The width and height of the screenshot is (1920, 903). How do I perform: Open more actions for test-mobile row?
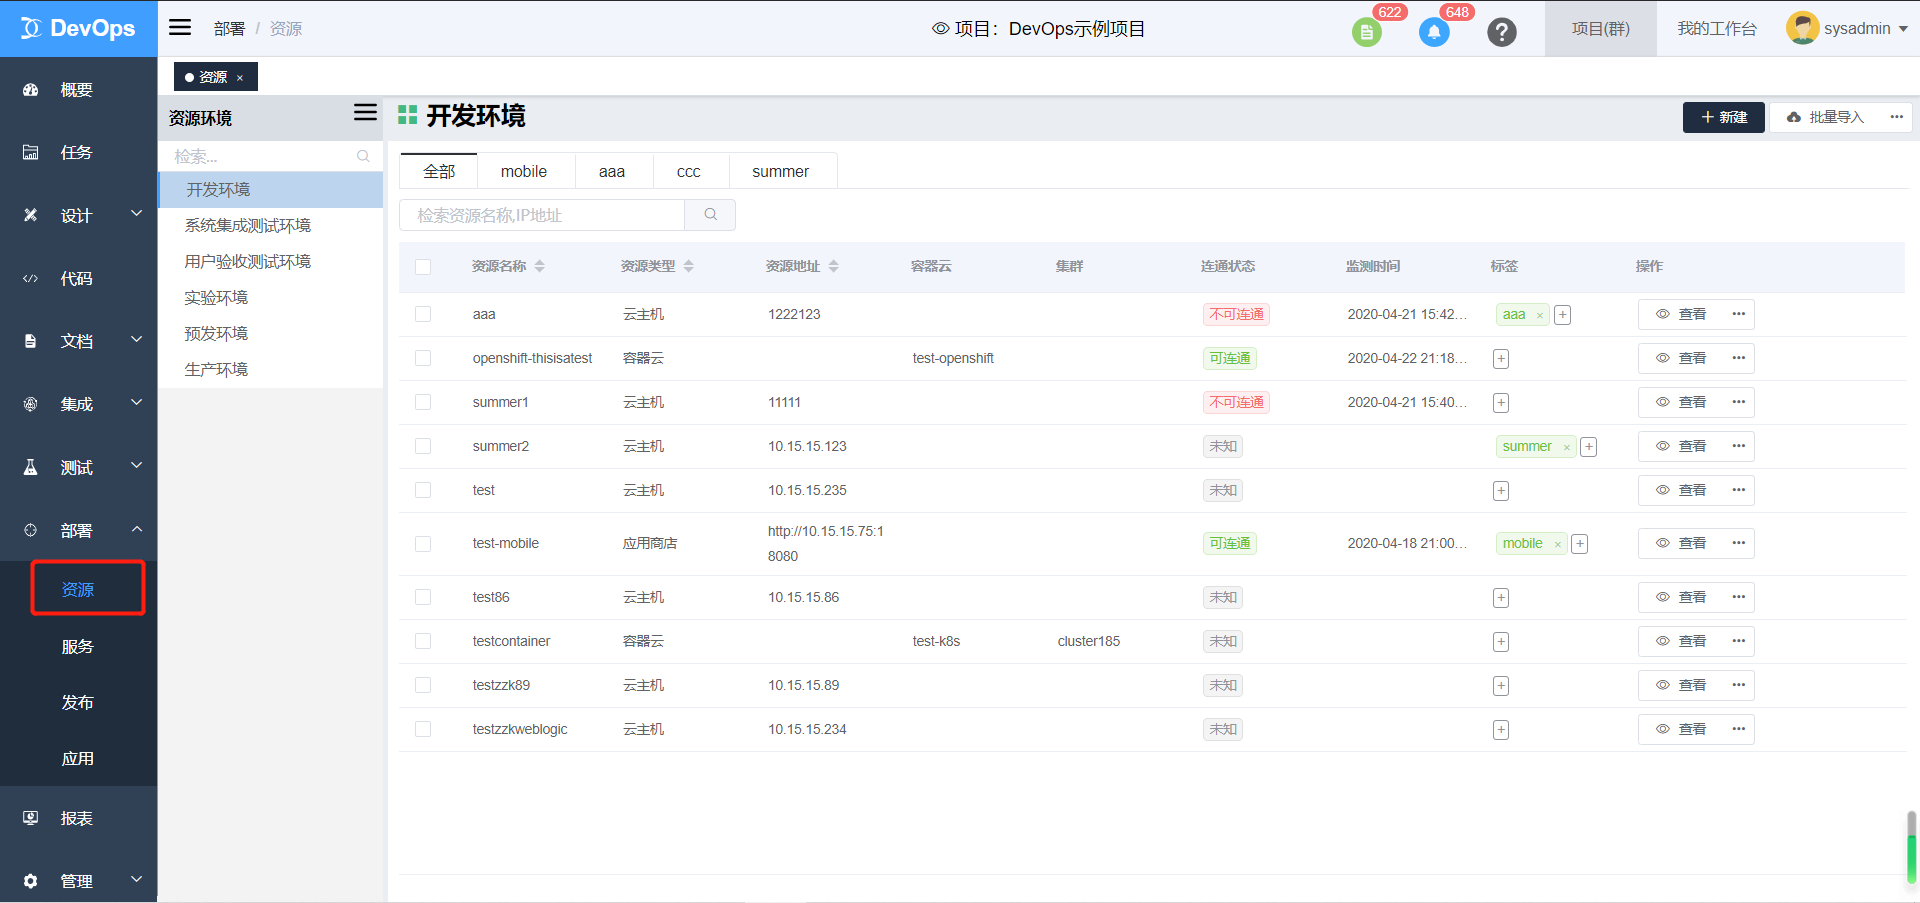(x=1738, y=543)
